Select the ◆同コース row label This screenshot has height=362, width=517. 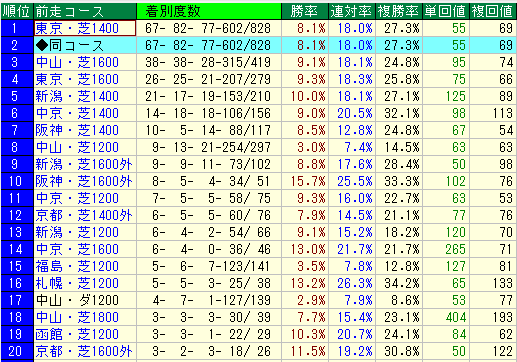click(70, 45)
